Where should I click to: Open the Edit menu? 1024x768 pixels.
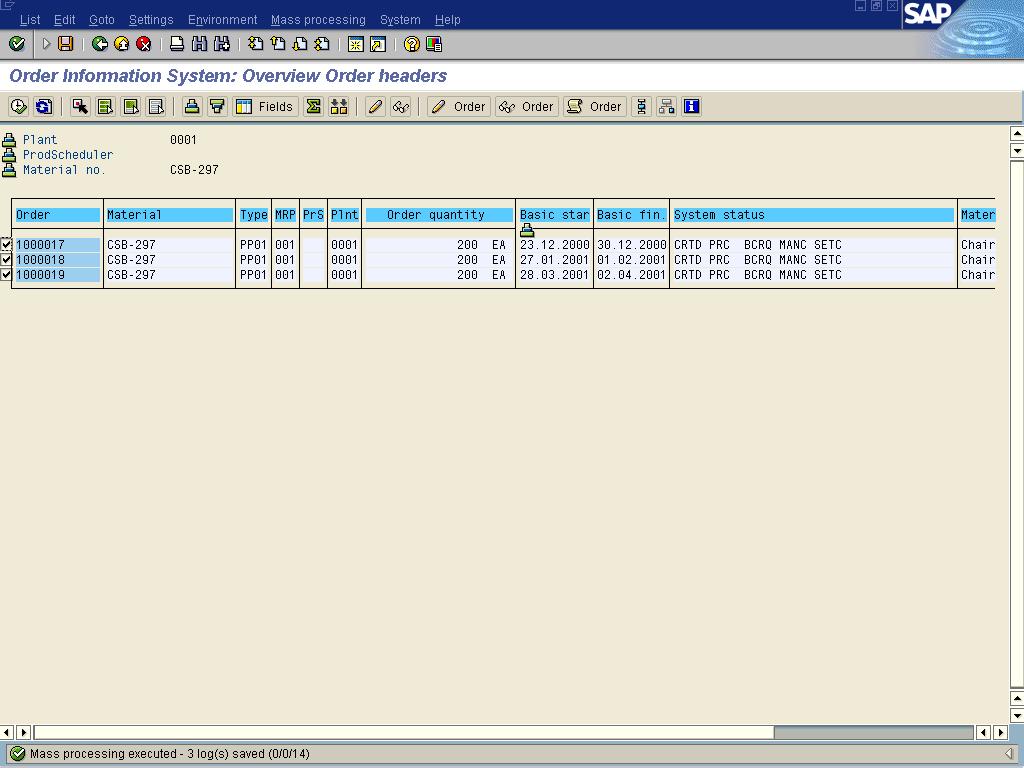click(65, 20)
